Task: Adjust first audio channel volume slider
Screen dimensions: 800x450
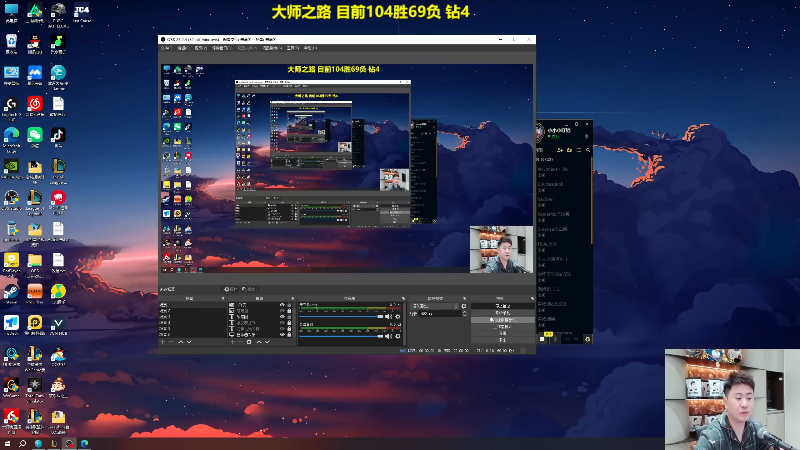Action: 341,316
